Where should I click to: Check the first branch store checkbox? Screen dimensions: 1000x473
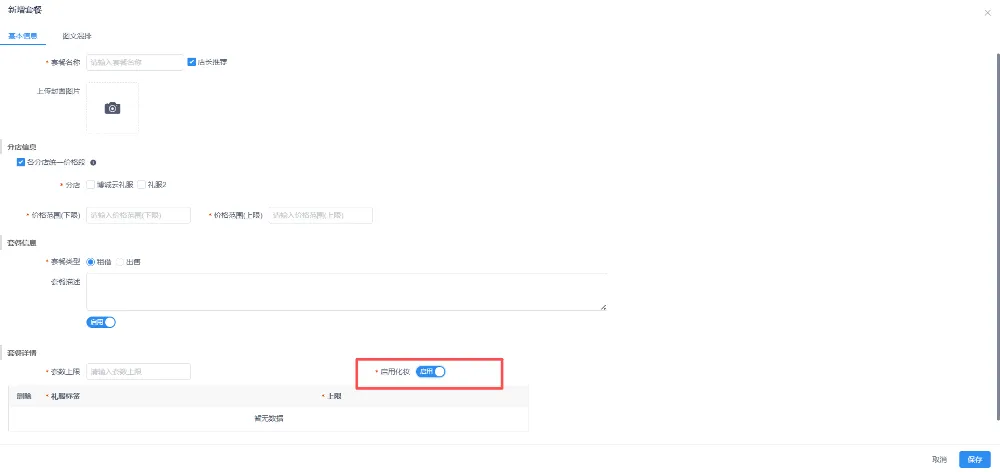point(91,185)
